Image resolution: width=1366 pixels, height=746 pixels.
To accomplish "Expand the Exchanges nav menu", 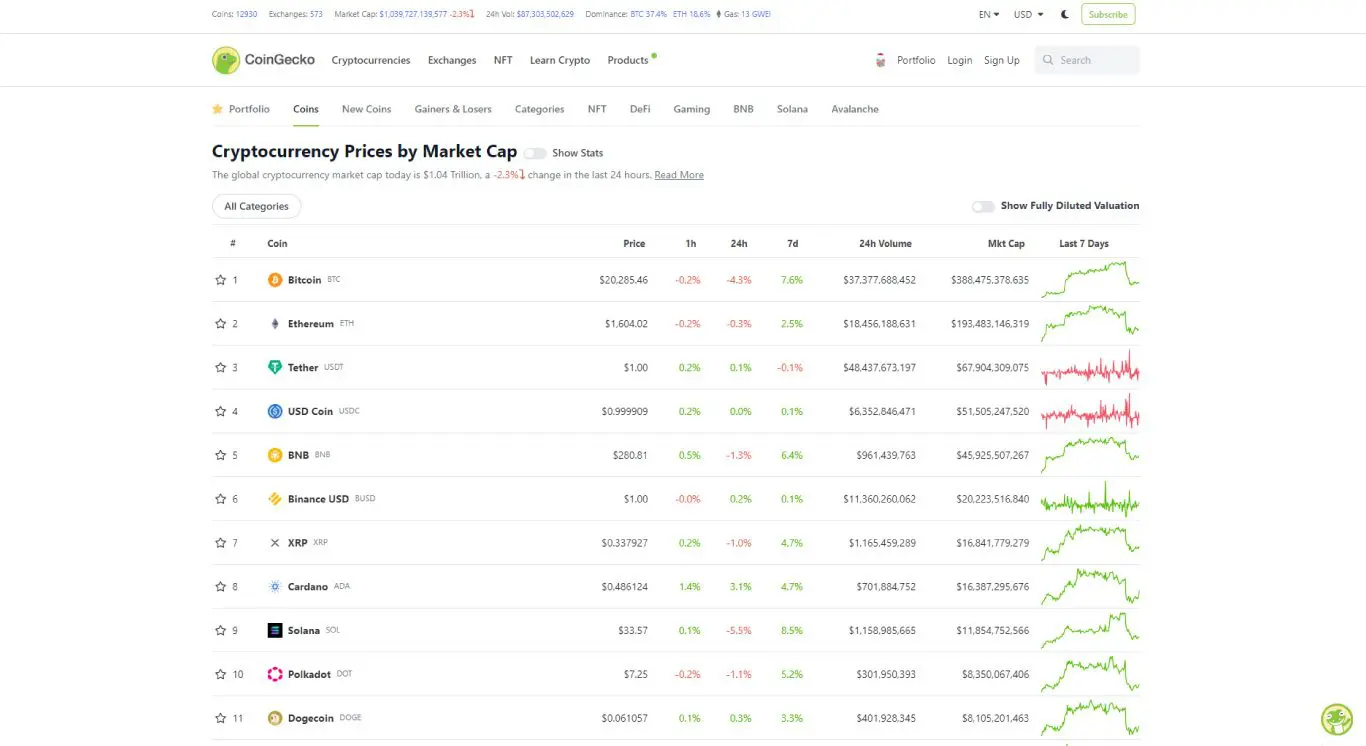I will pyautogui.click(x=452, y=60).
